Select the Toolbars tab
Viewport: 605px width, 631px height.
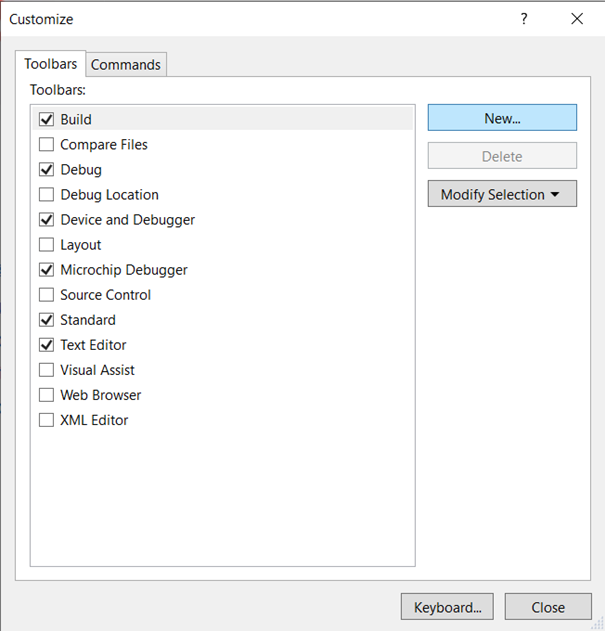(x=51, y=64)
